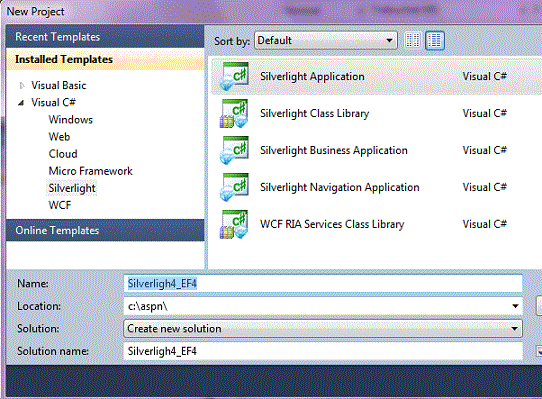The height and width of the screenshot is (399, 542).
Task: Click into the project Name field
Action: click(323, 284)
